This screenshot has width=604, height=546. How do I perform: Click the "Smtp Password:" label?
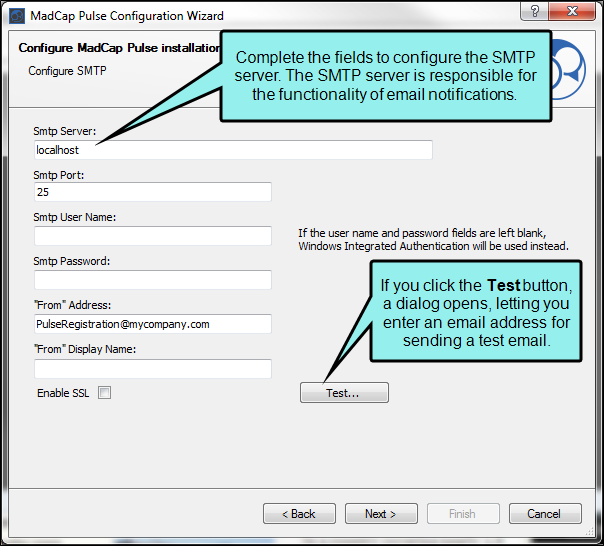tap(72, 261)
